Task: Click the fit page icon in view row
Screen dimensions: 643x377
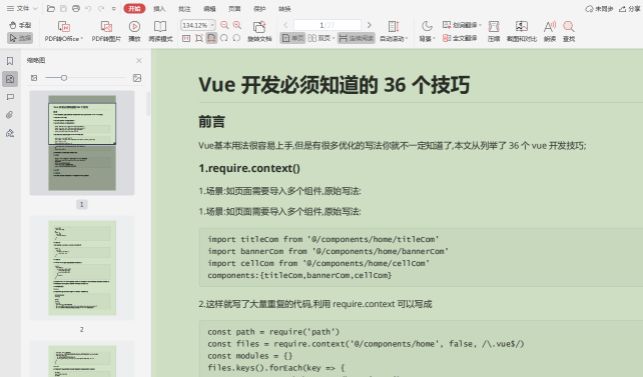Action: [199, 38]
